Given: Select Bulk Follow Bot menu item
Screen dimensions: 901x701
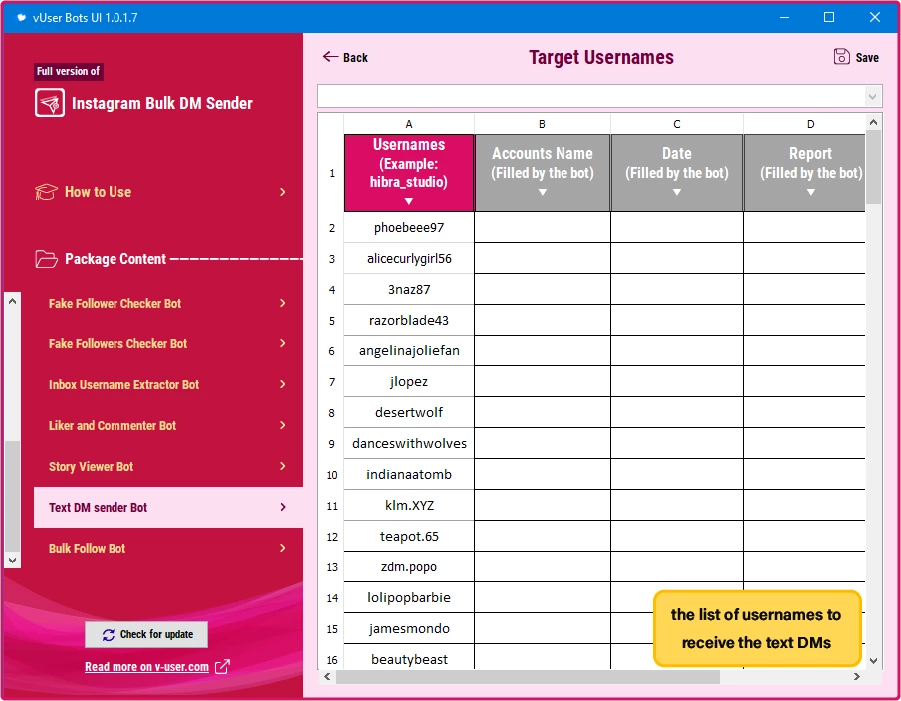Looking at the screenshot, I should click(x=168, y=548).
